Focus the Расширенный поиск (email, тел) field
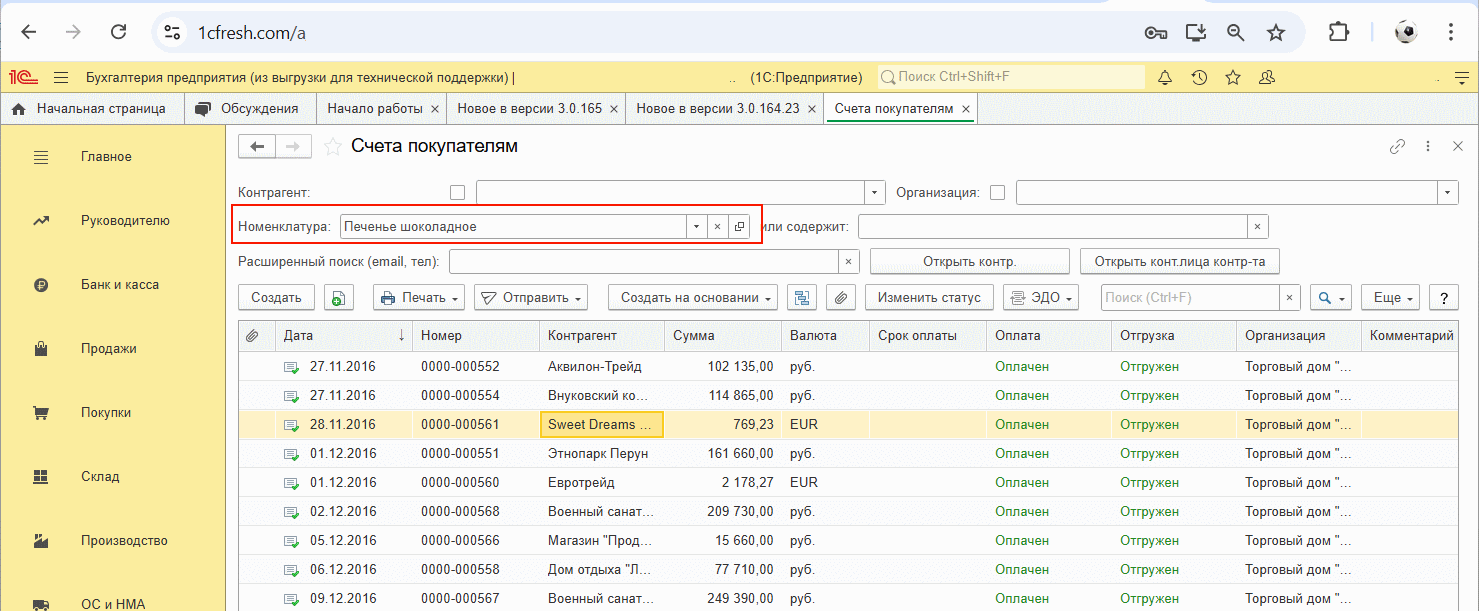1479x611 pixels. (644, 262)
